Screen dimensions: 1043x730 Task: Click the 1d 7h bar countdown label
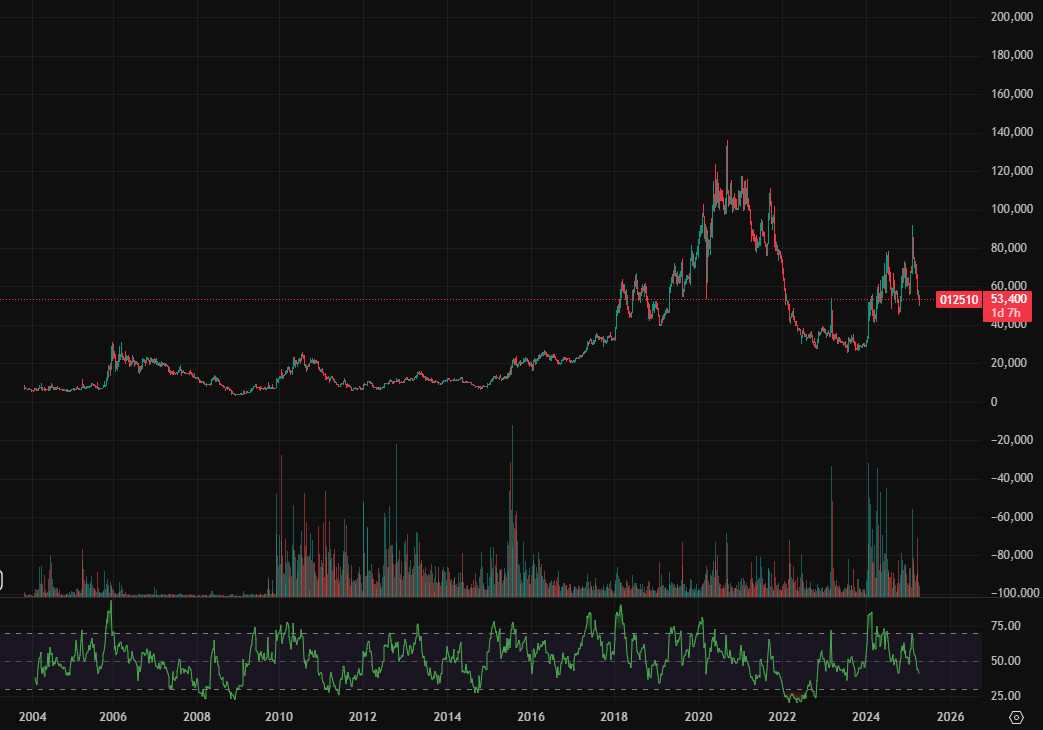coord(1006,313)
